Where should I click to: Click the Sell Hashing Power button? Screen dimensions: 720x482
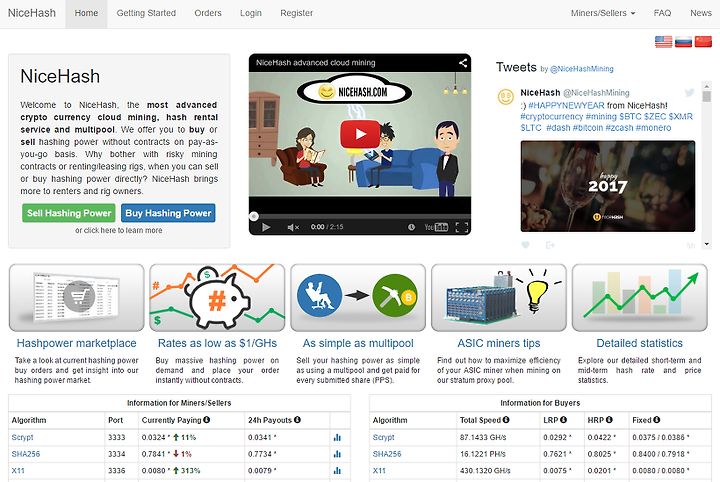[x=69, y=213]
